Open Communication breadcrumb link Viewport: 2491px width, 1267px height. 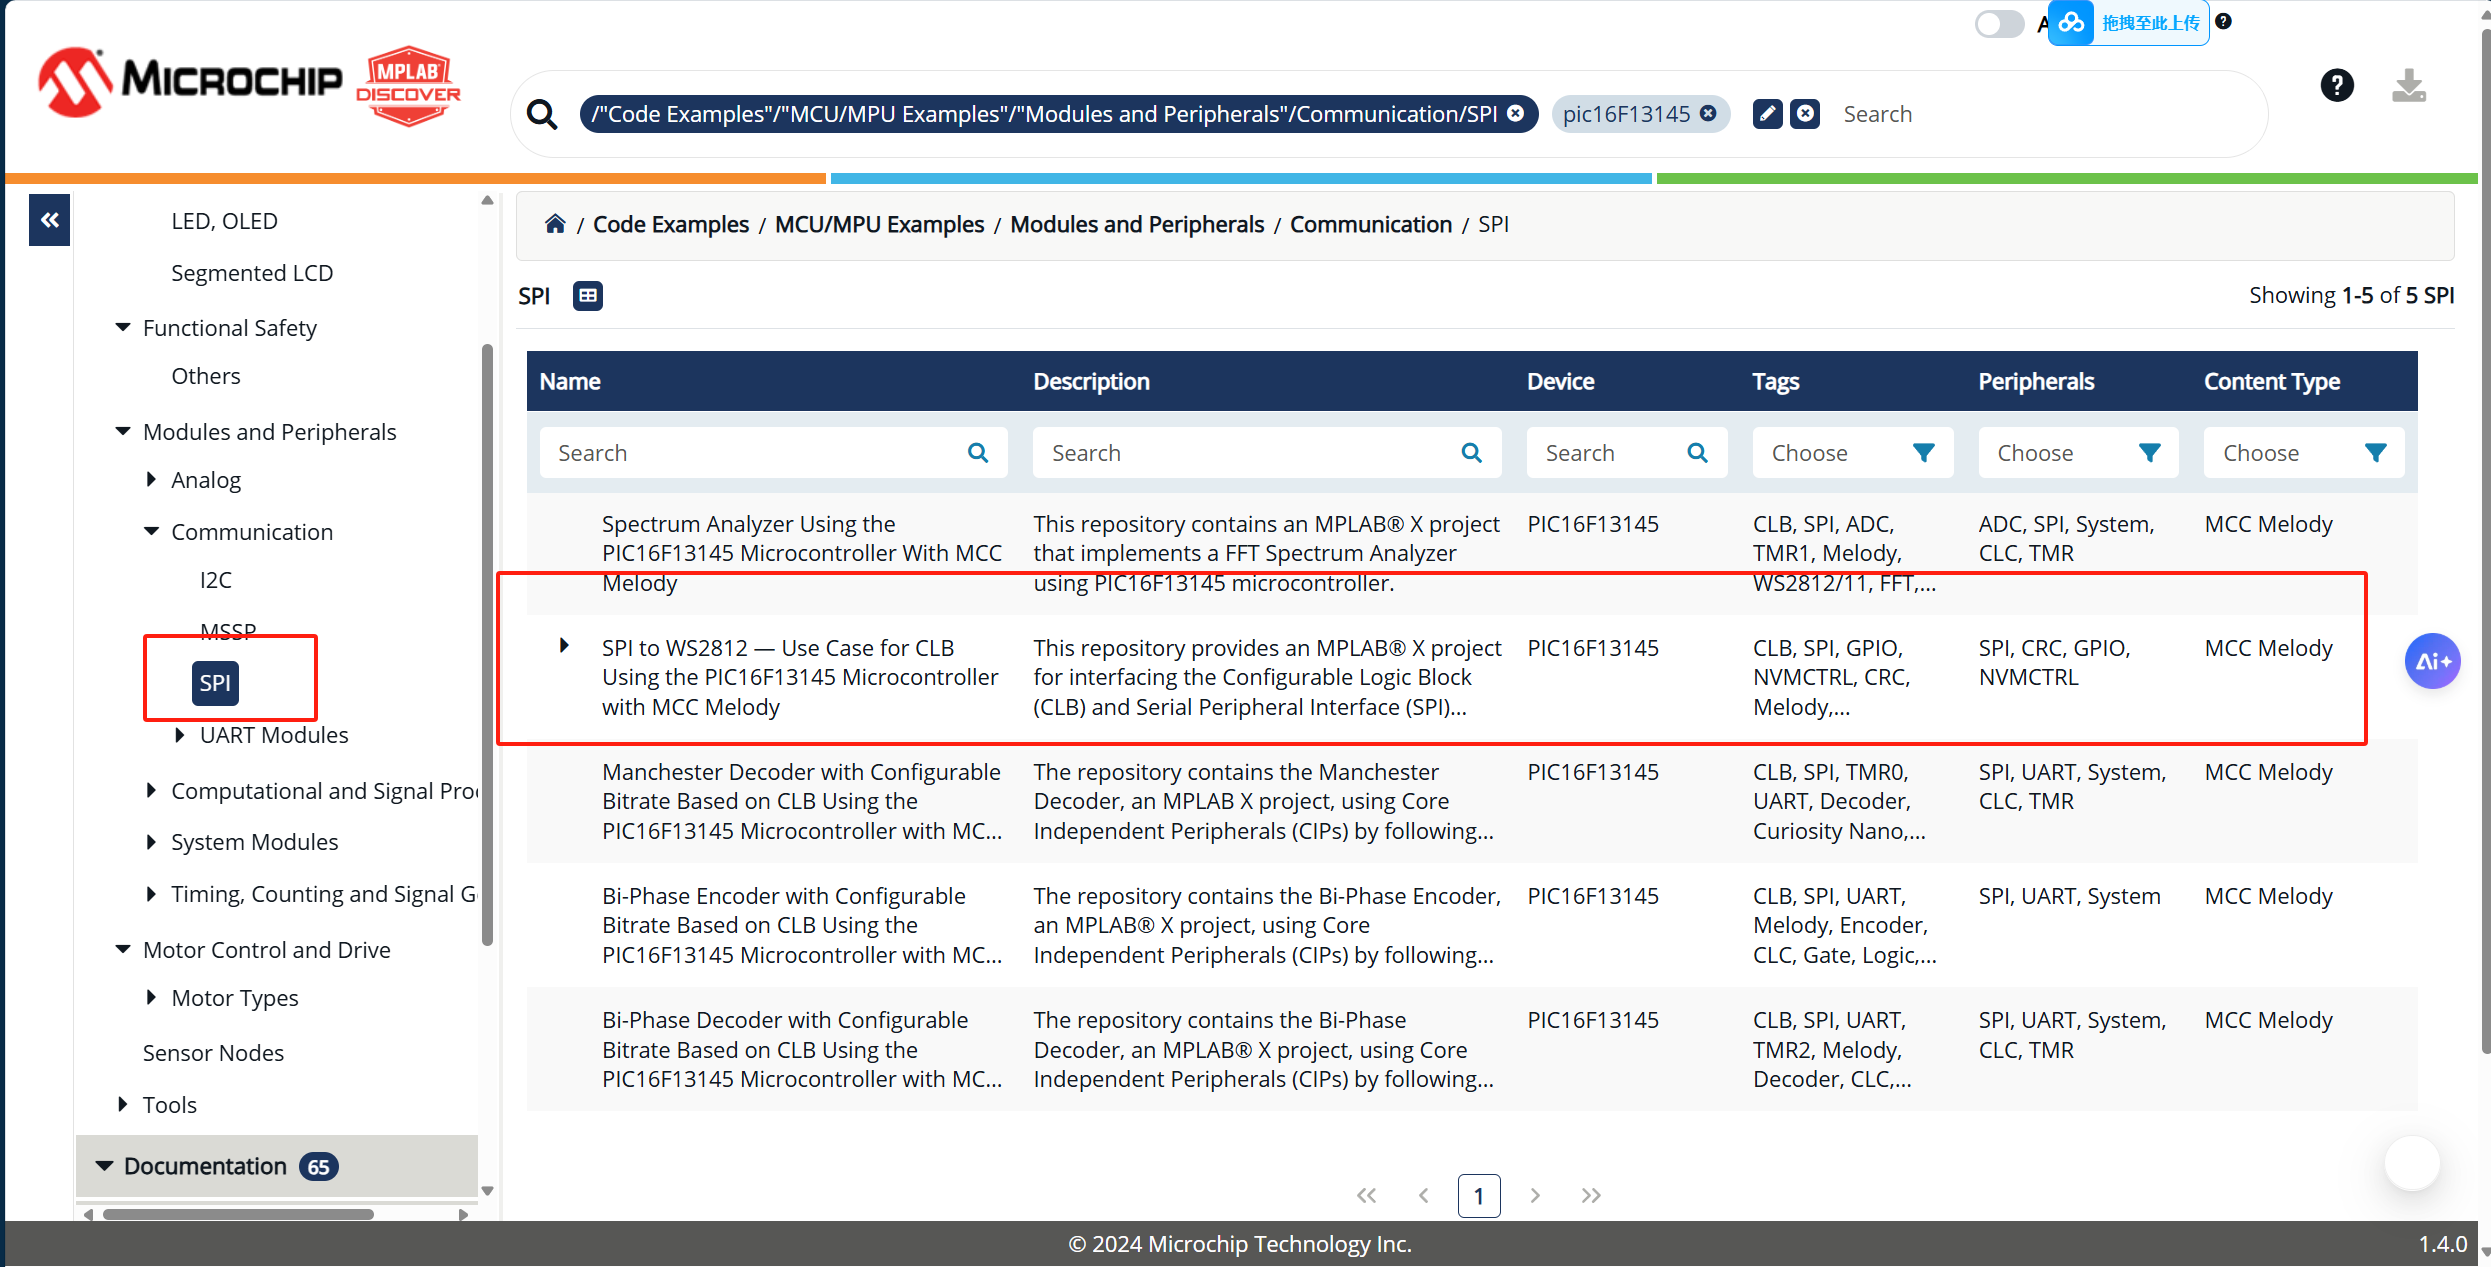pyautogui.click(x=1371, y=224)
